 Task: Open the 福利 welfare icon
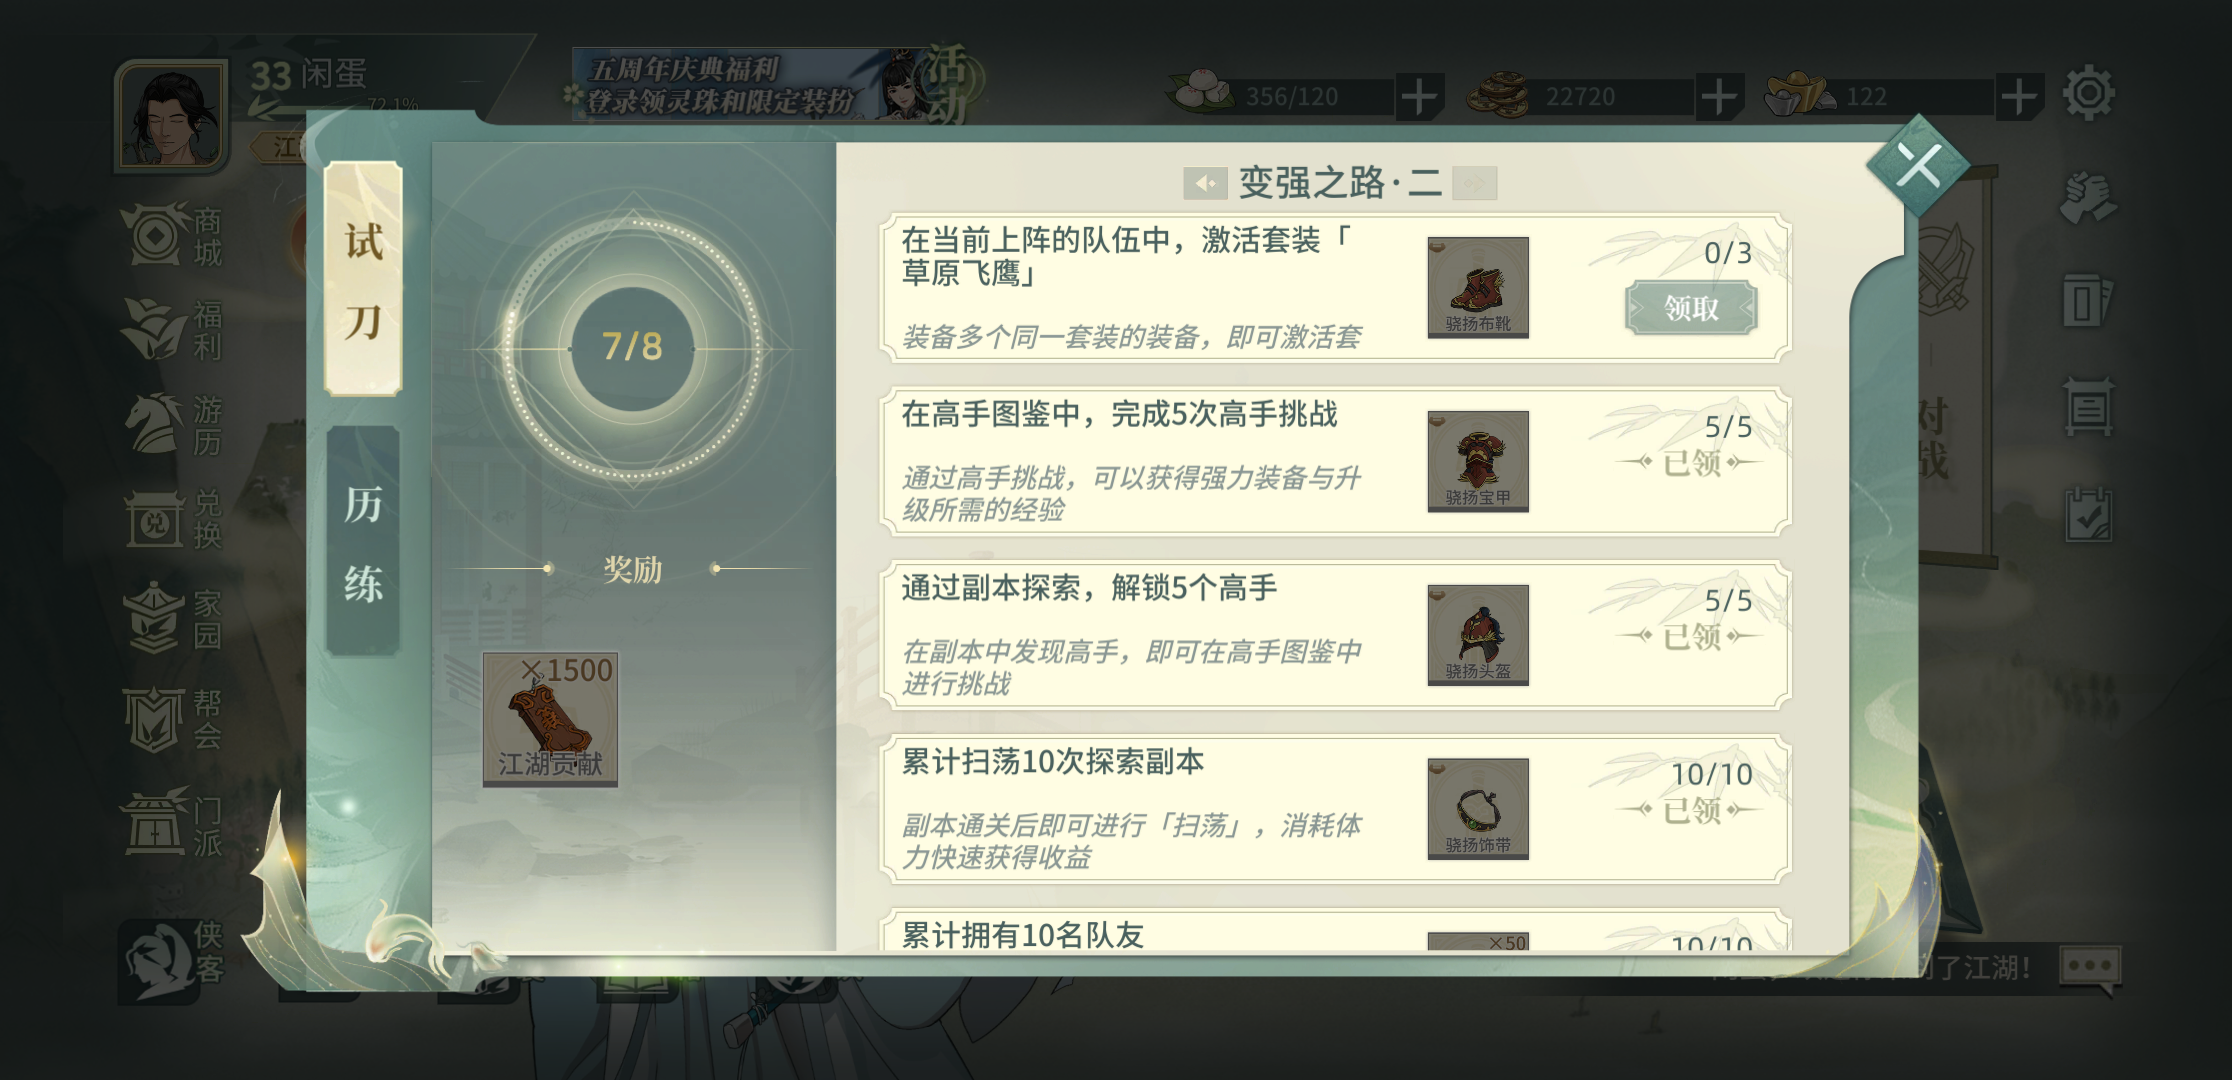(x=172, y=330)
